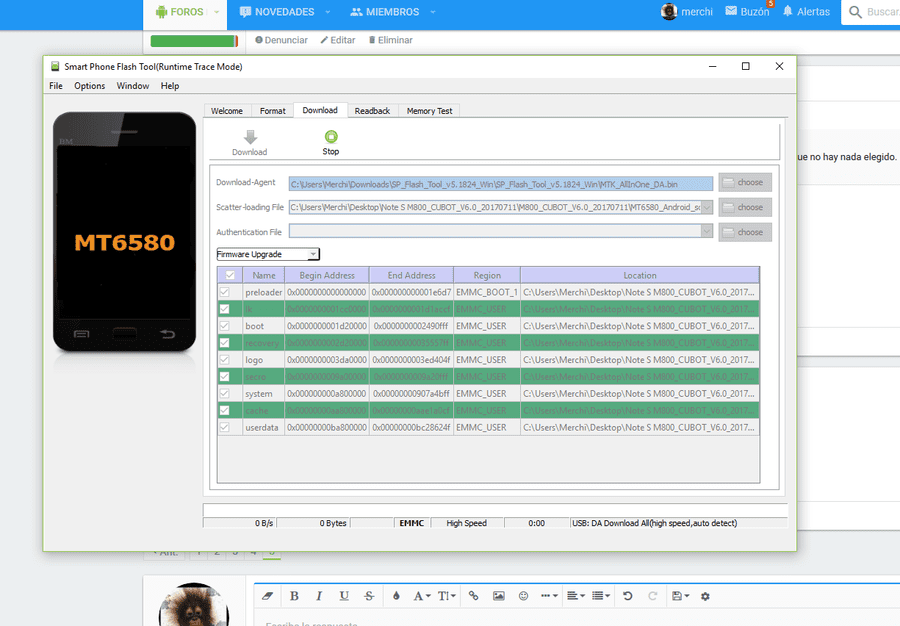Screen dimensions: 900x626
Task: Open the list dropdown in editor
Action: click(x=601, y=596)
